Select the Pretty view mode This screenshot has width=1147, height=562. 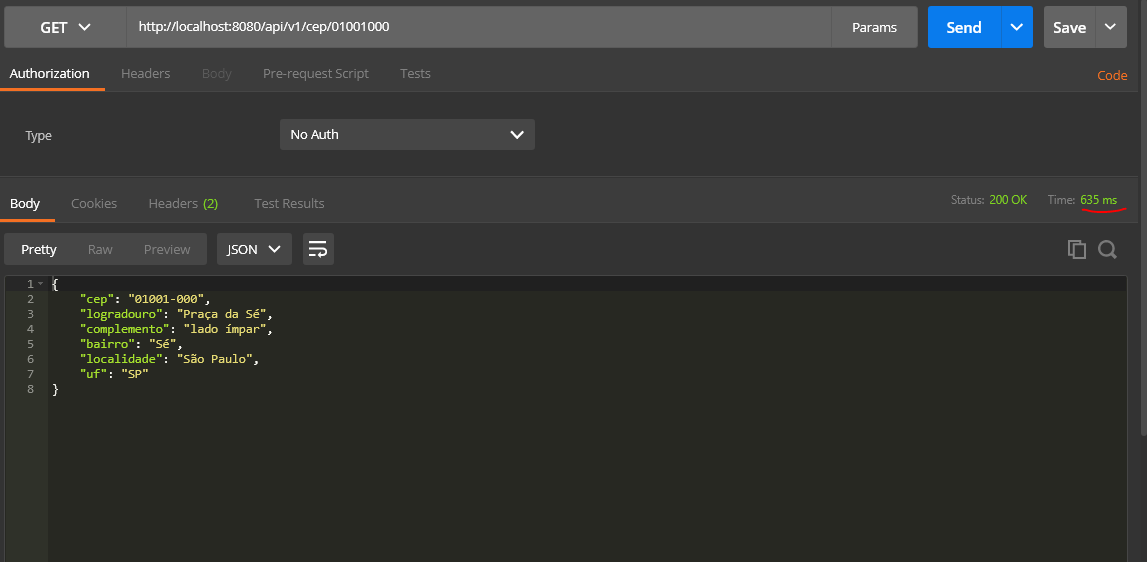39,250
